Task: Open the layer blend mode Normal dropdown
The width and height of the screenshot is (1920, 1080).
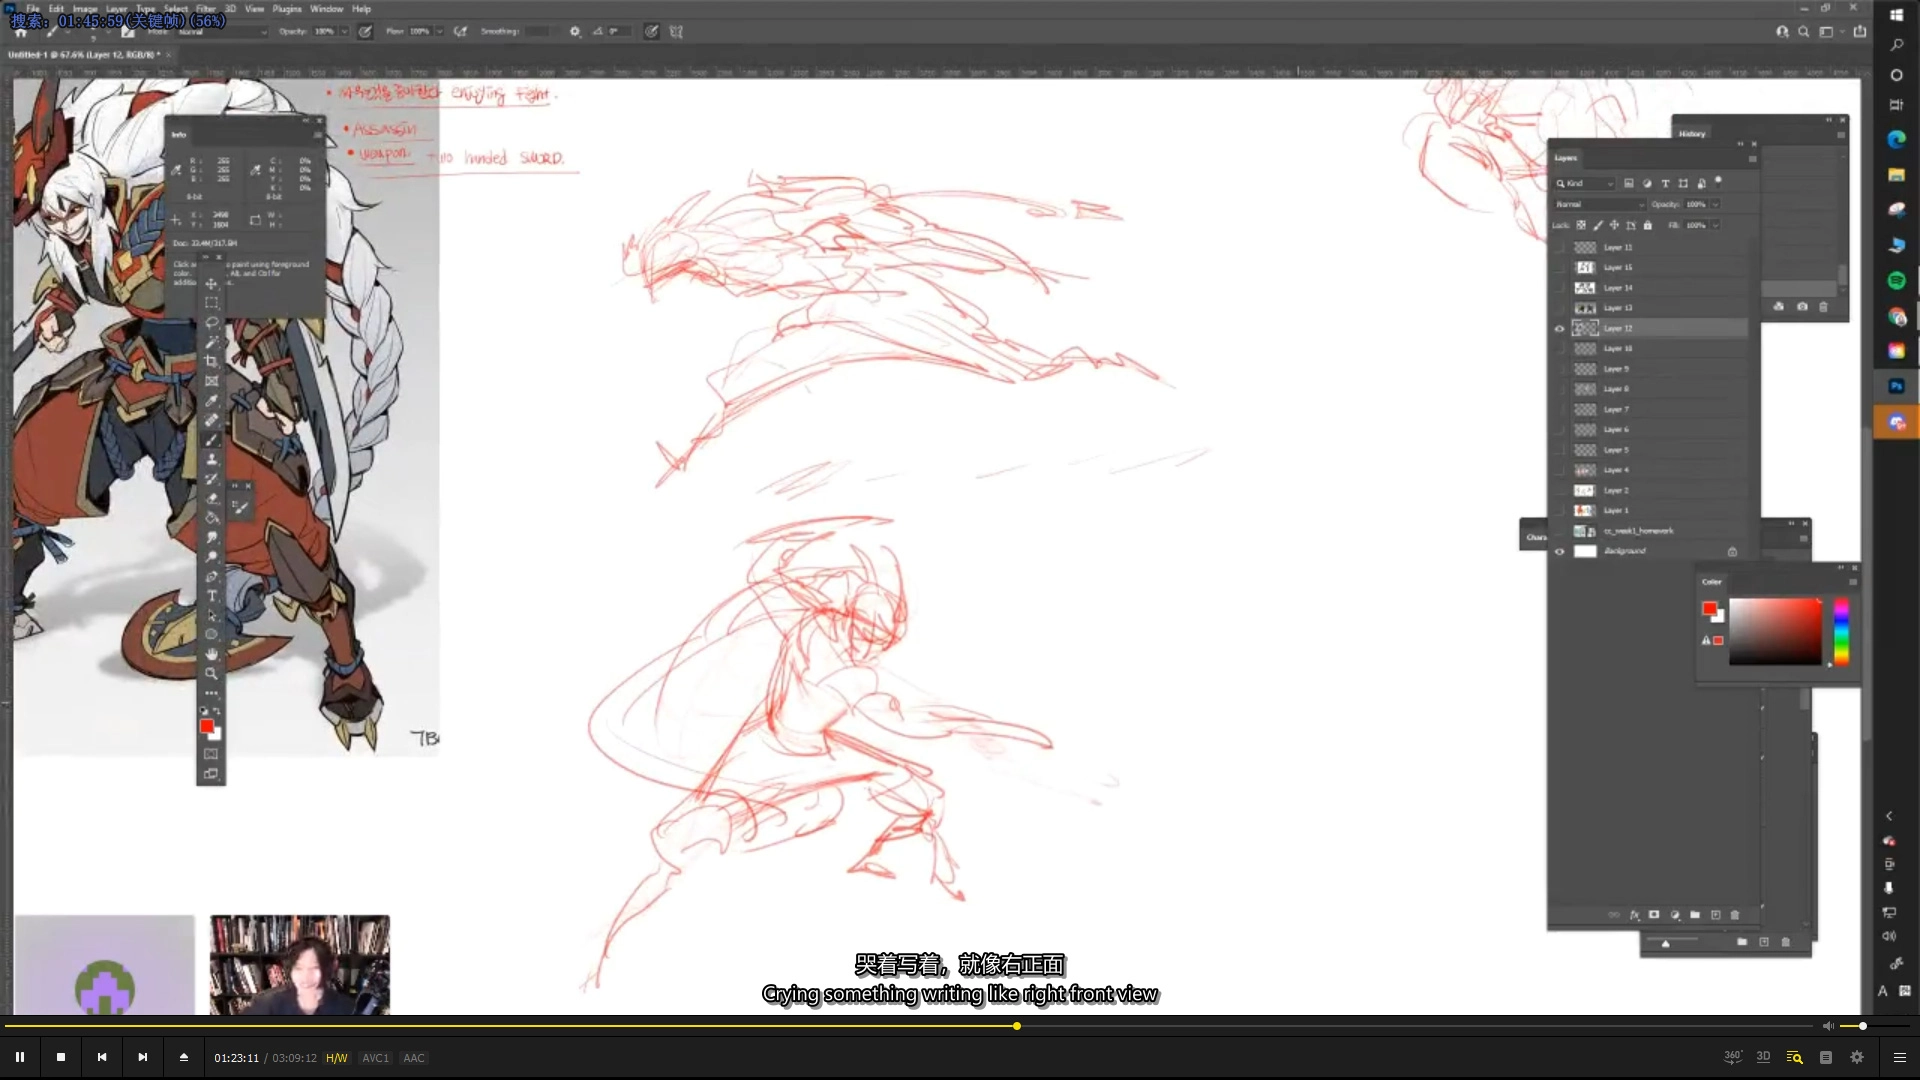Action: [1599, 204]
